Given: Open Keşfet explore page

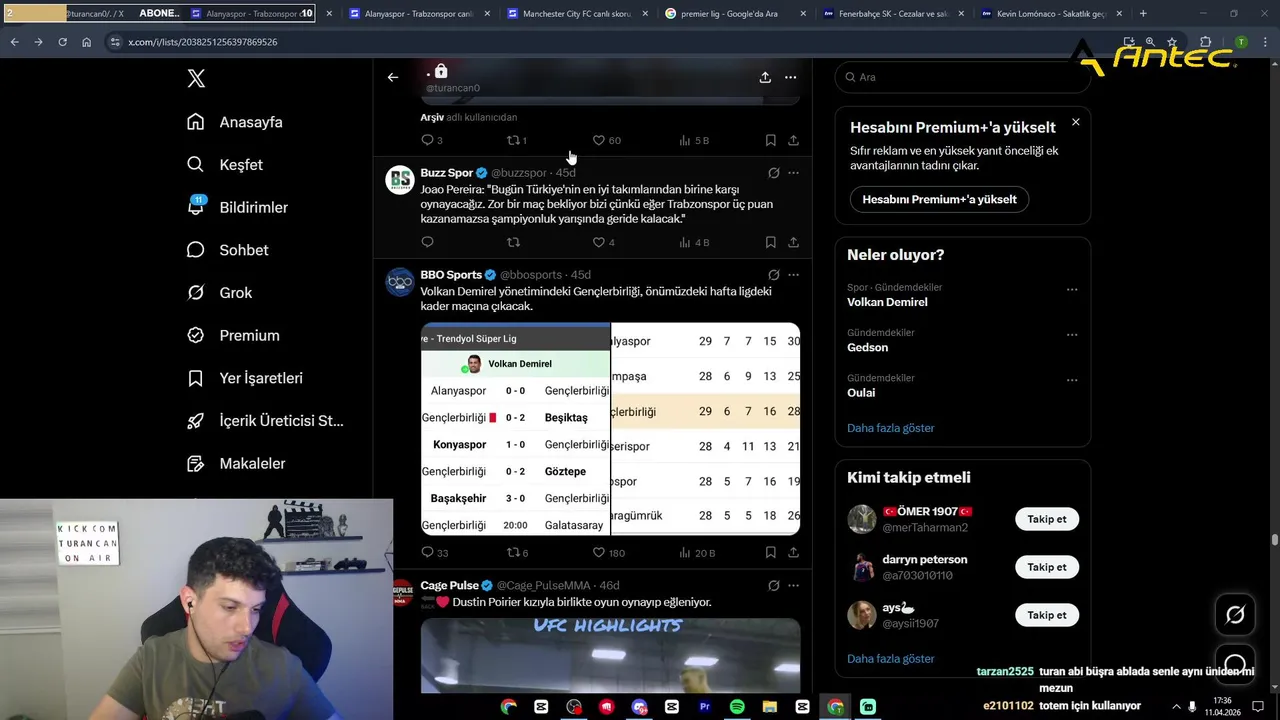Looking at the screenshot, I should [225, 165].
